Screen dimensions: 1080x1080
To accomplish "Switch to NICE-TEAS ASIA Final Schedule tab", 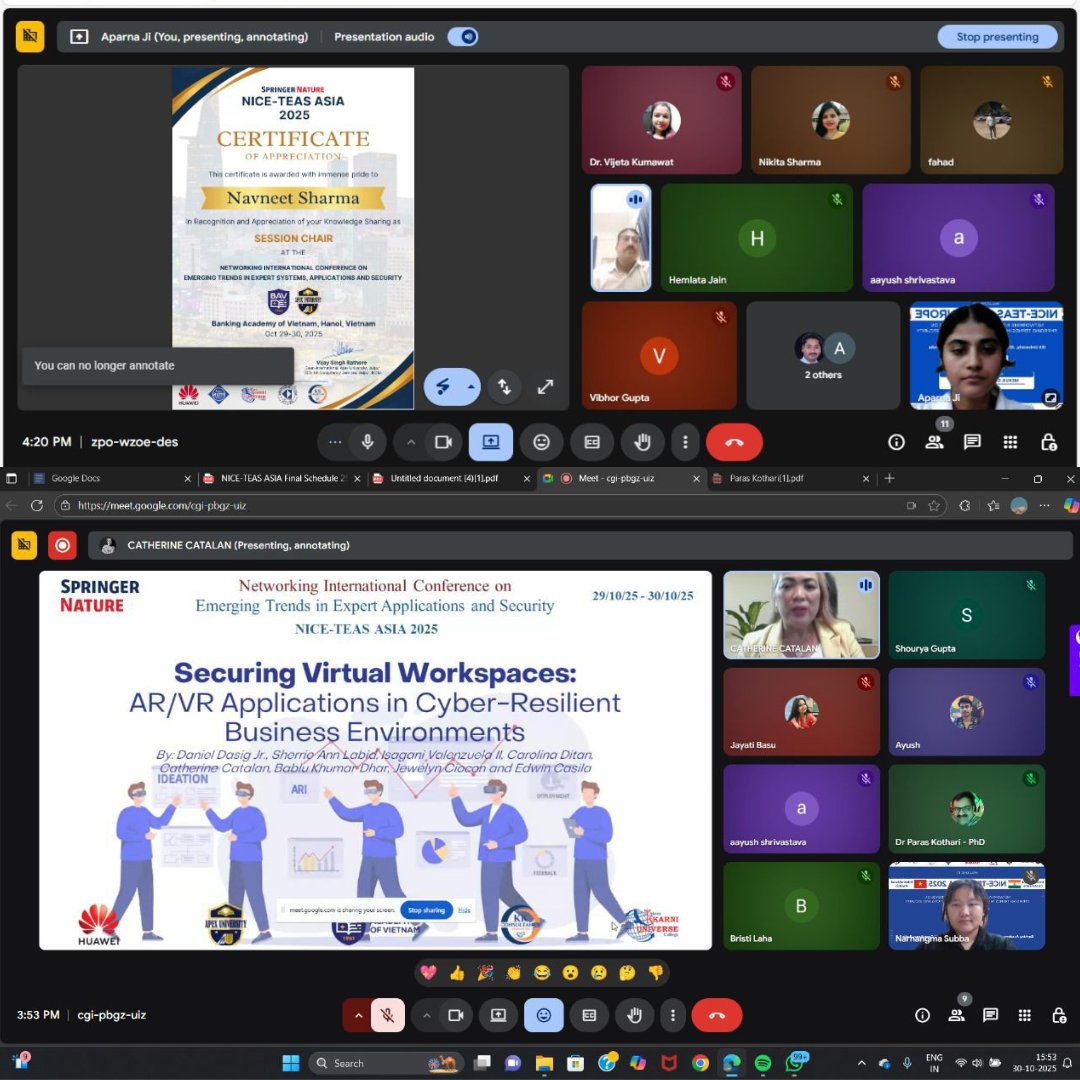I will click(x=282, y=478).
